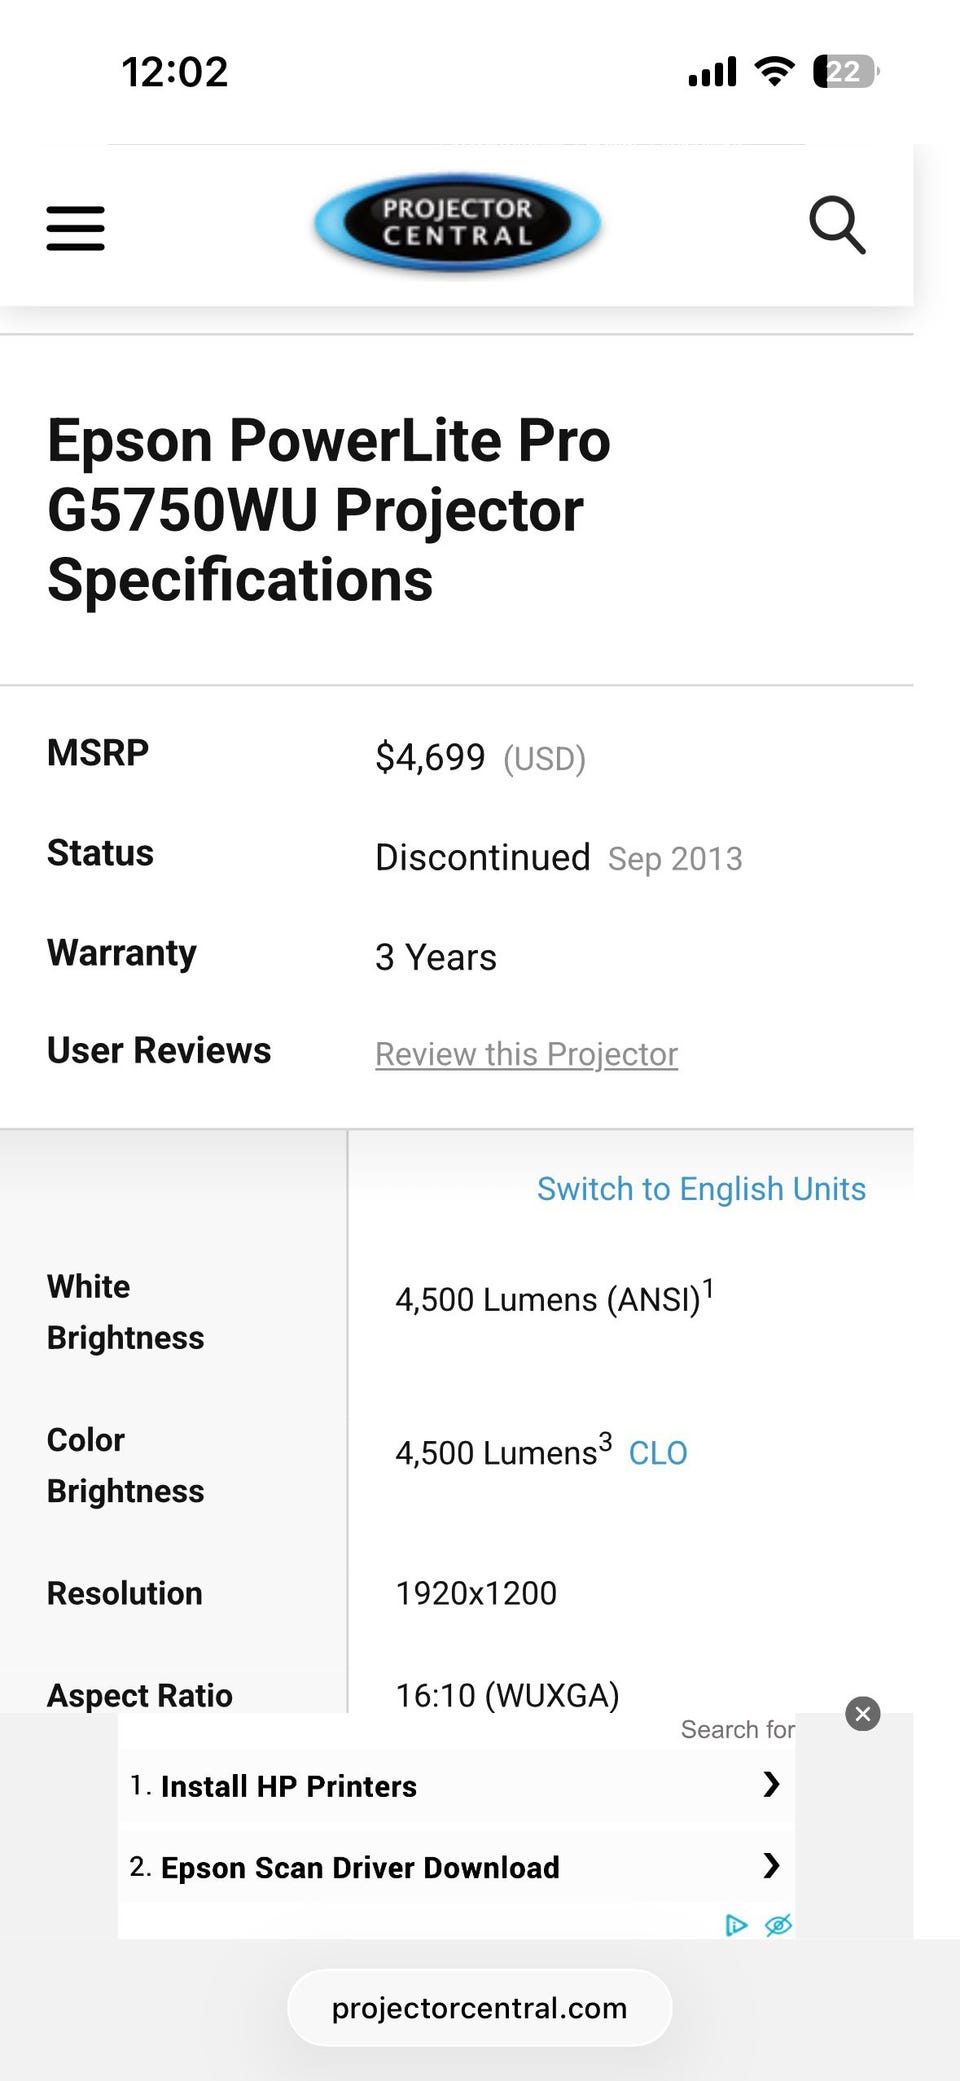Tap footnote 1 beside Lumens (ANSI)
This screenshot has height=2081, width=960.
708,1288
